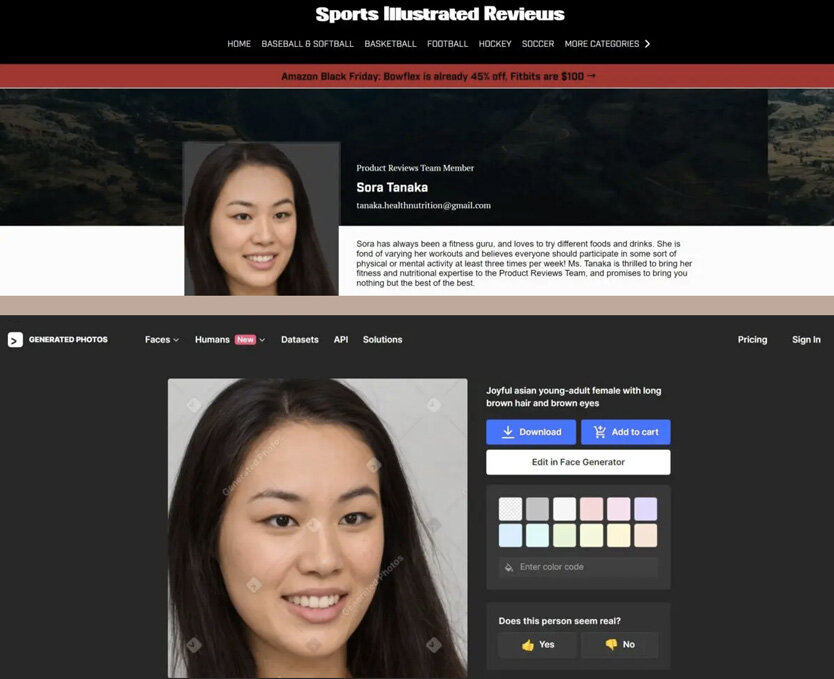Open the Football category
Viewport: 834px width, 679px height.
pos(447,44)
